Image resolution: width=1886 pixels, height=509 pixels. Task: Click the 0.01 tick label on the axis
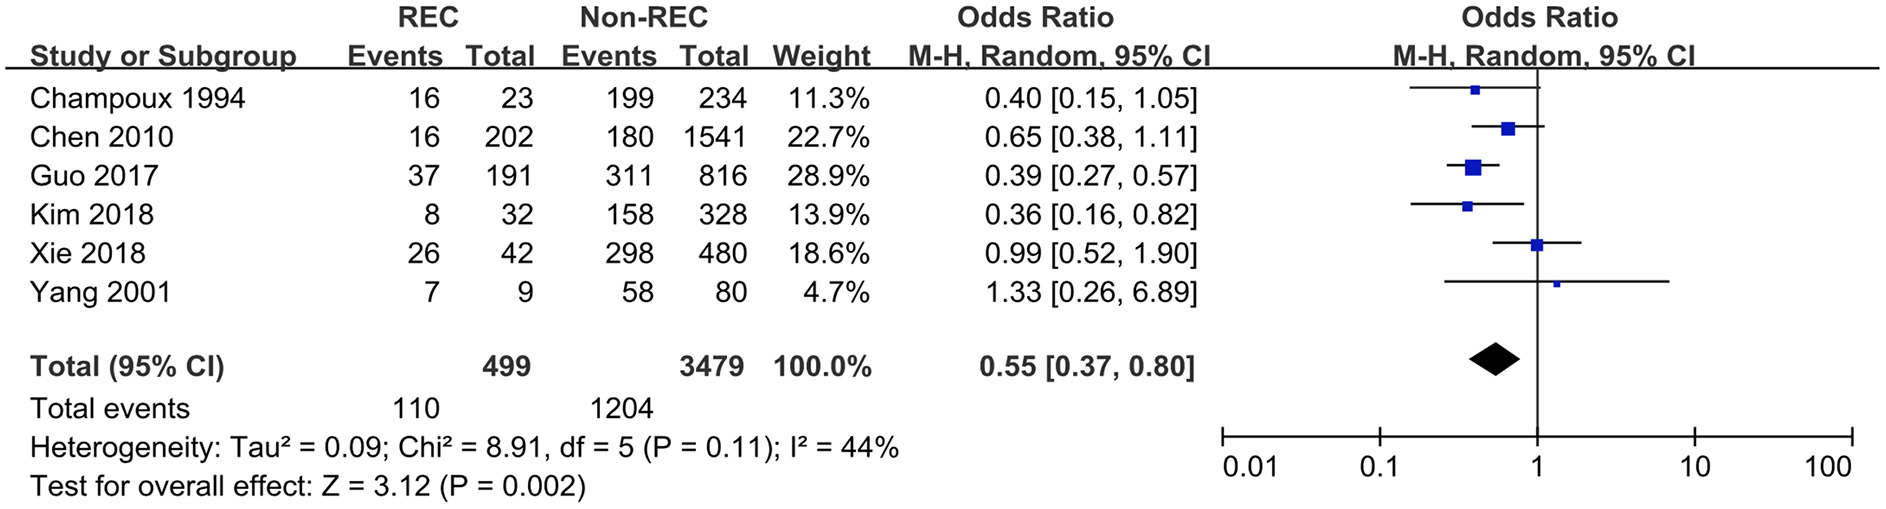point(1250,467)
